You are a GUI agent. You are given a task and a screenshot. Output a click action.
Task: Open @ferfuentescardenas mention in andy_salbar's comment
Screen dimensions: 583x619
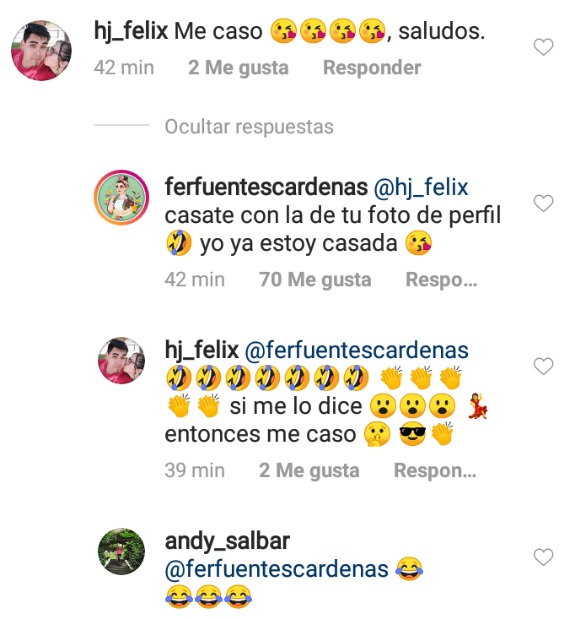(276, 569)
